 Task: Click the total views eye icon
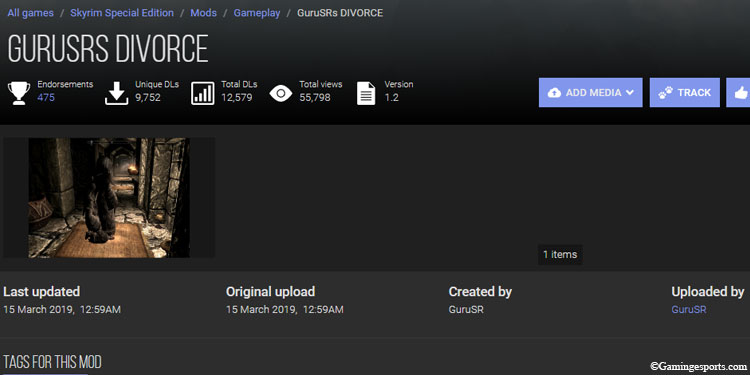point(281,93)
